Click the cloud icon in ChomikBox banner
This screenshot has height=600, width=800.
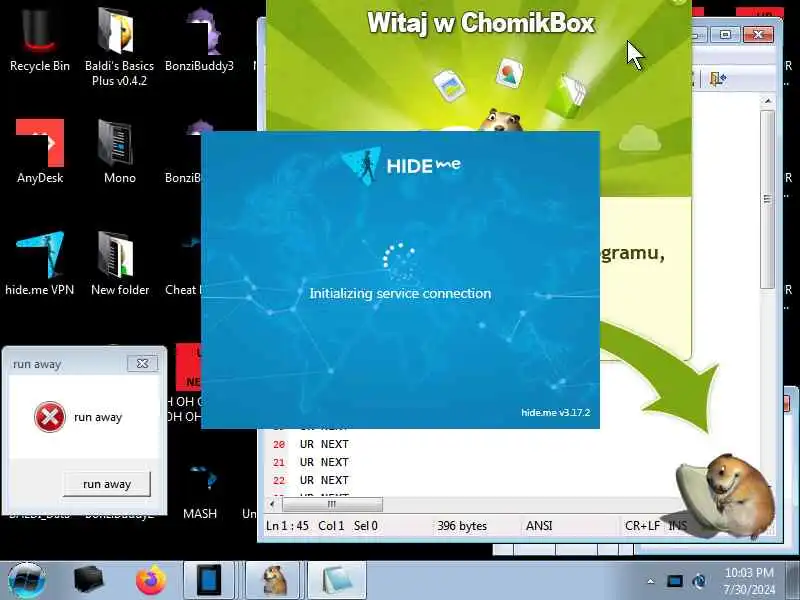click(640, 138)
